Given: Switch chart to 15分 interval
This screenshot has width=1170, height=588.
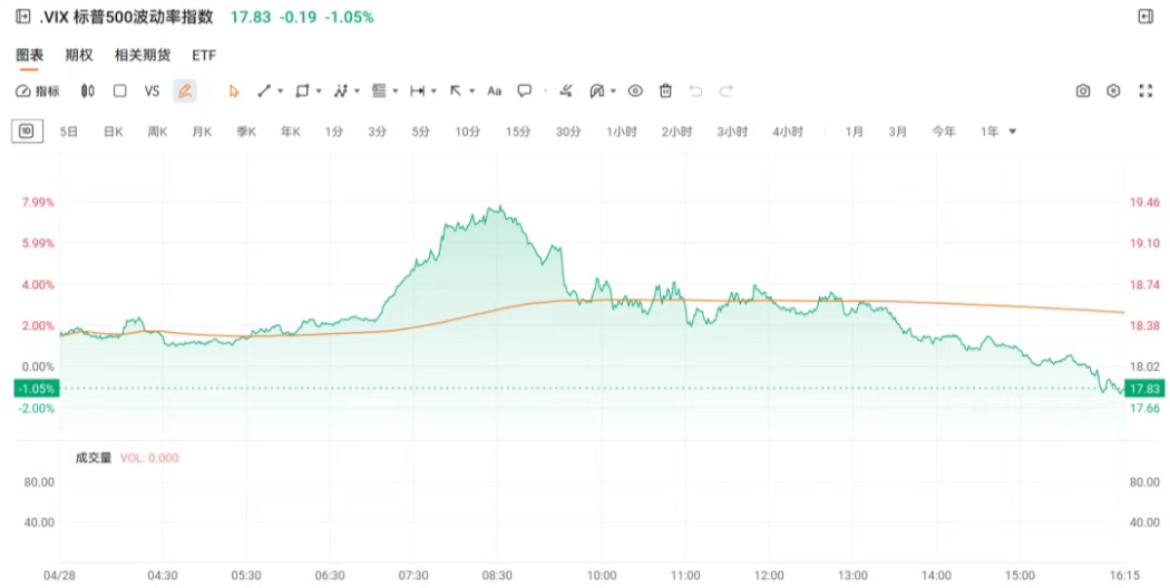Looking at the screenshot, I should tap(518, 131).
